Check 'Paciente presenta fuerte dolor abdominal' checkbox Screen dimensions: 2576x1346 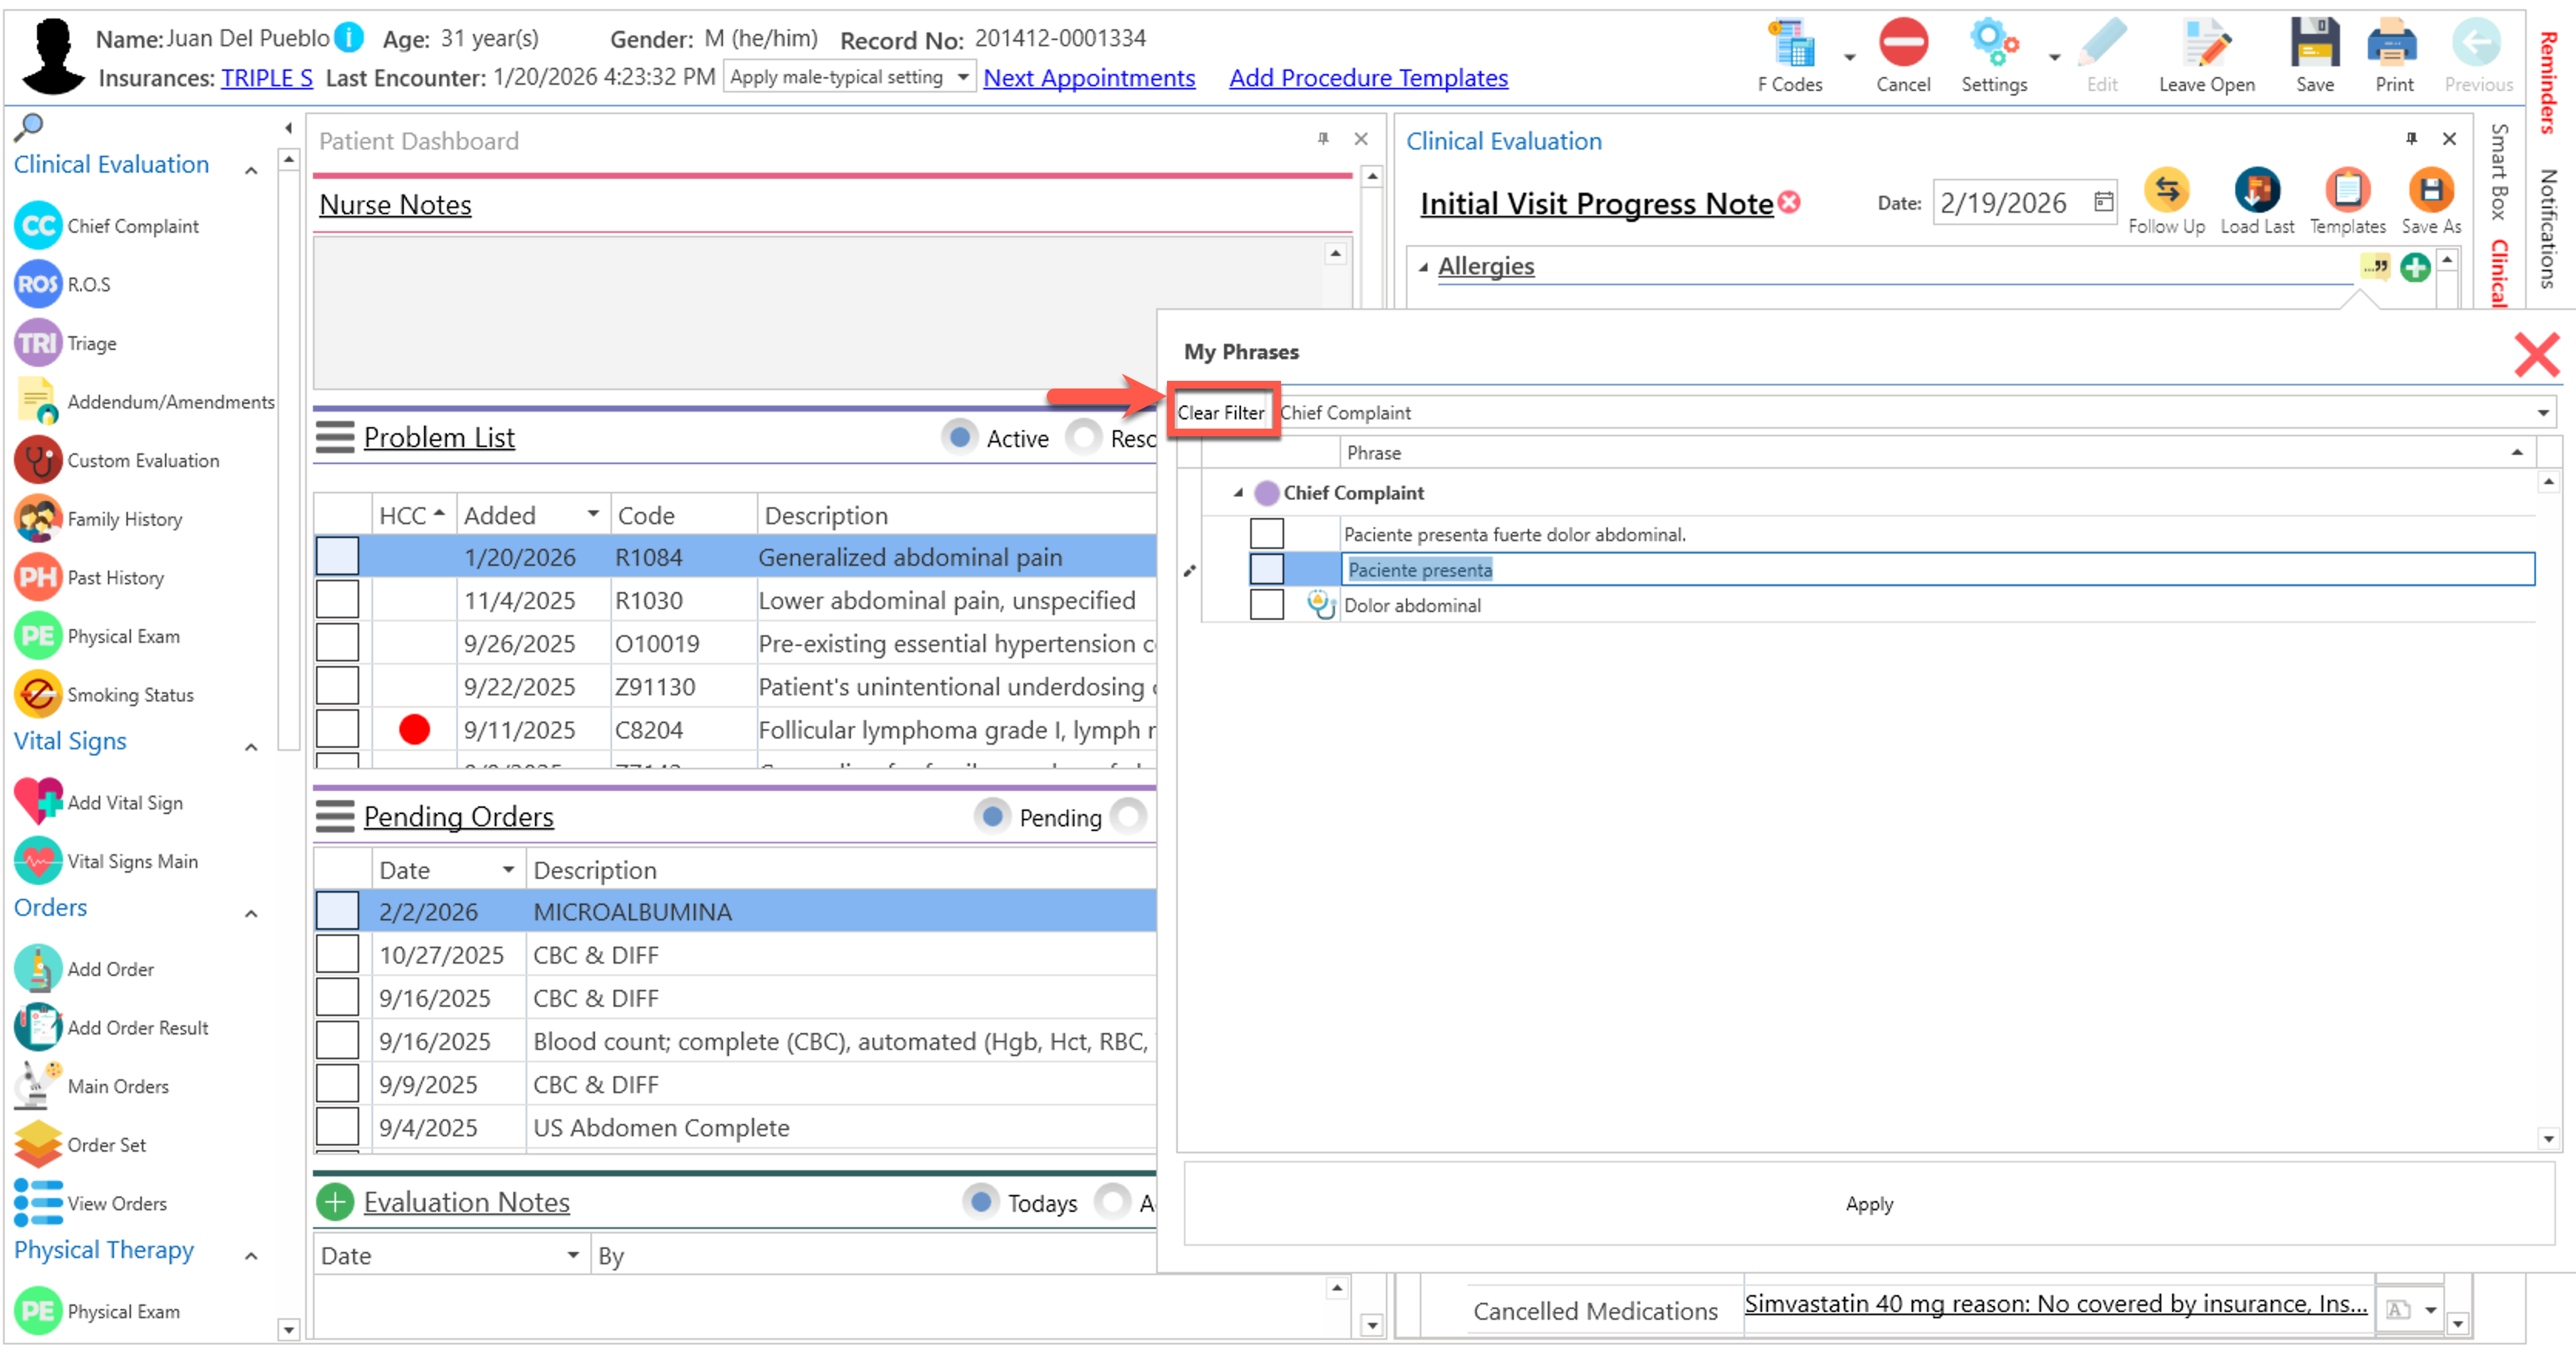1266,534
